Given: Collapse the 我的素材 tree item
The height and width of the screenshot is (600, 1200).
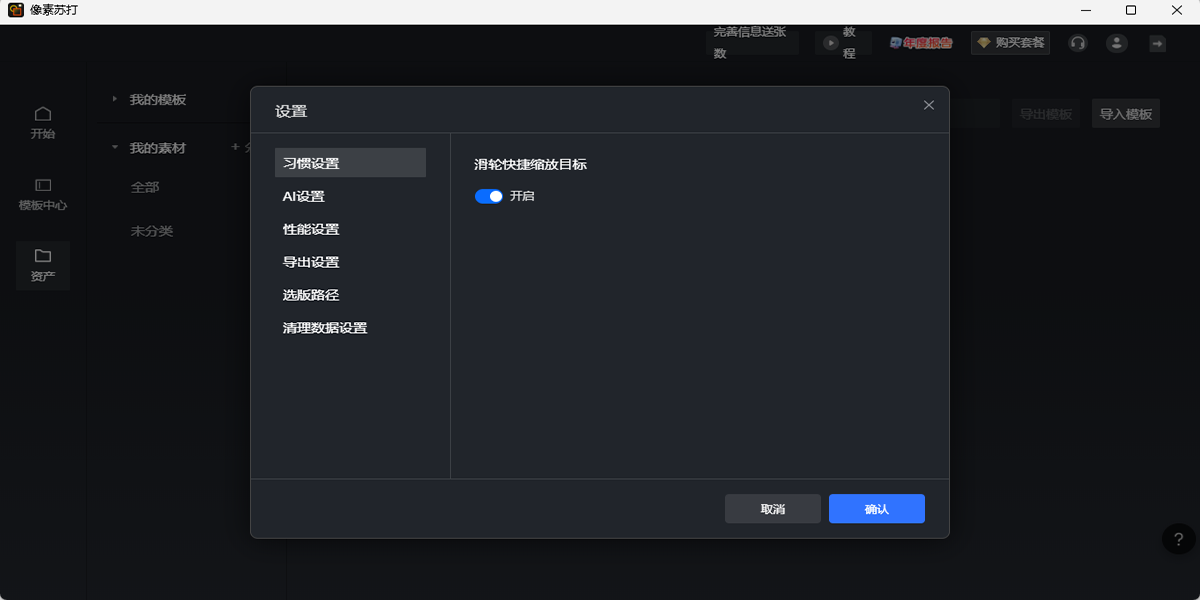Looking at the screenshot, I should 113,146.
